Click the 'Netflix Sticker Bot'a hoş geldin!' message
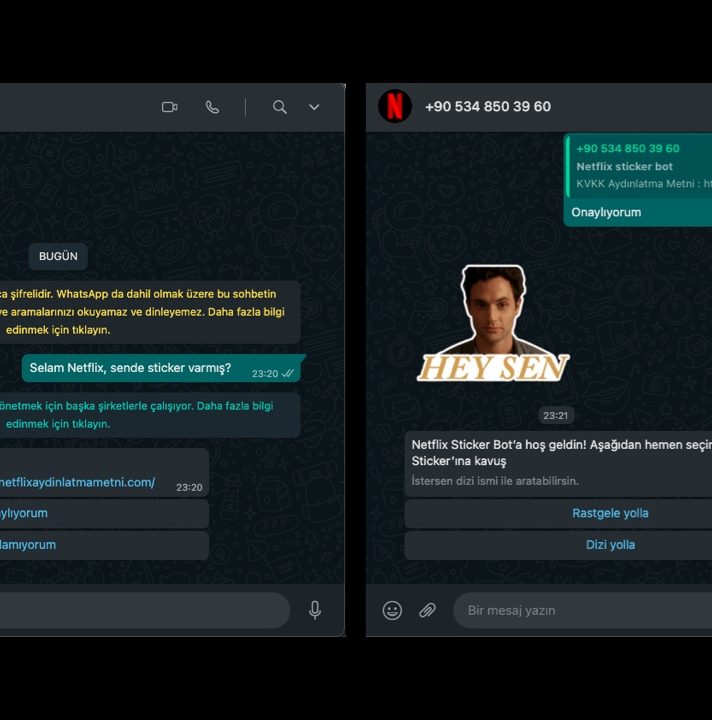The width and height of the screenshot is (712, 720). pyautogui.click(x=558, y=464)
